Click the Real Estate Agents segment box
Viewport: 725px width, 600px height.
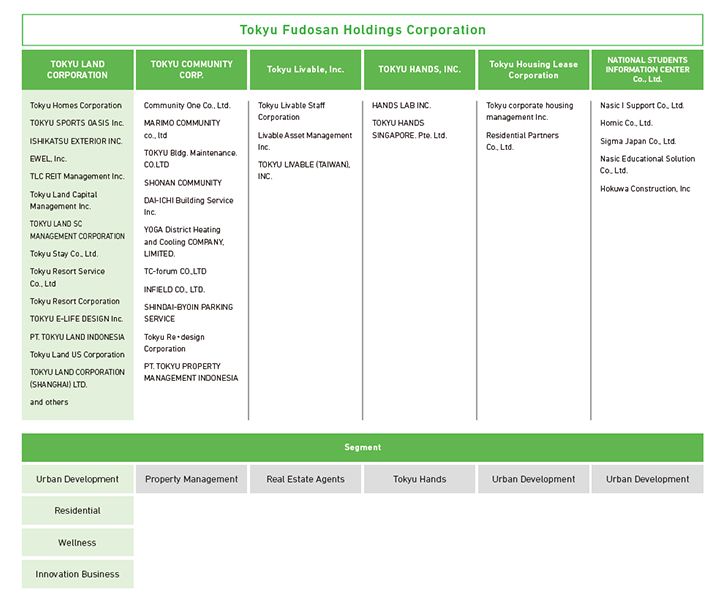pyautogui.click(x=305, y=479)
